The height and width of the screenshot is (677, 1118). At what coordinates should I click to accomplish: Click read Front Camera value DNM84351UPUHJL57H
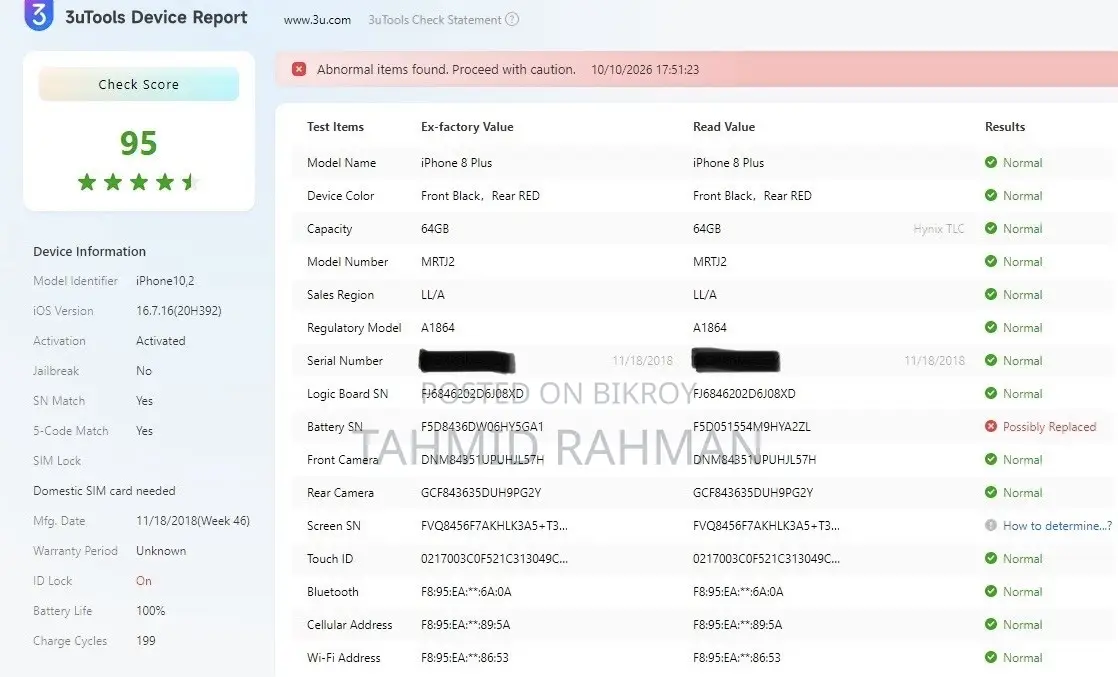click(x=754, y=460)
